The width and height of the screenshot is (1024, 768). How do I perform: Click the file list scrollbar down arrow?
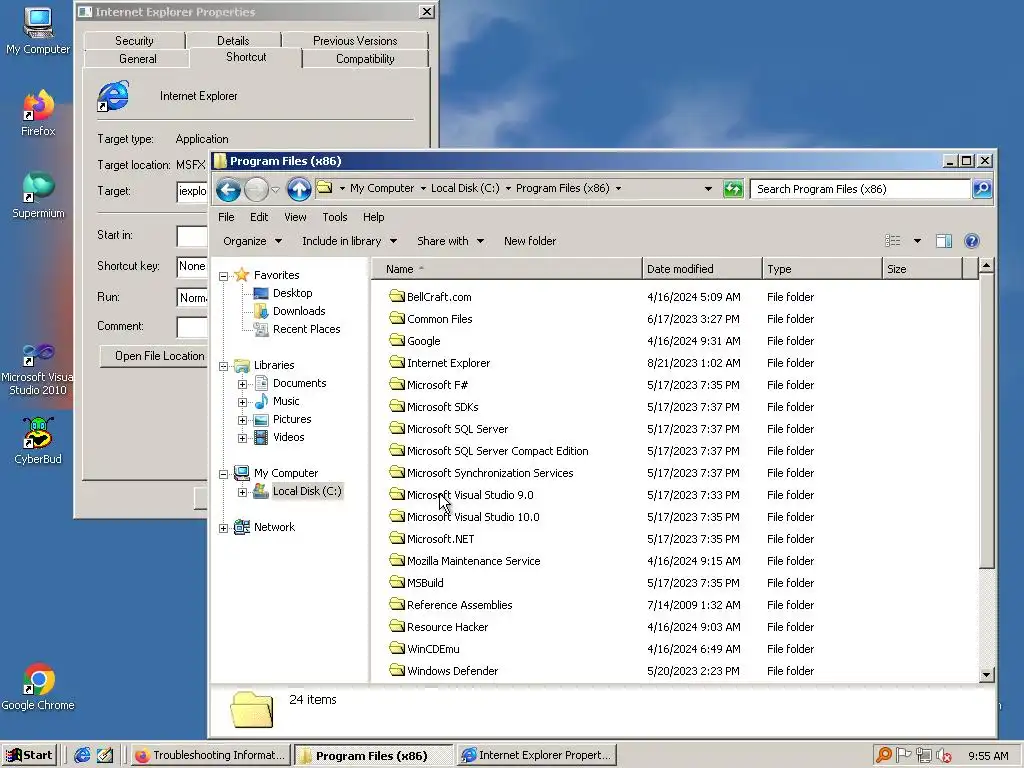tap(986, 675)
